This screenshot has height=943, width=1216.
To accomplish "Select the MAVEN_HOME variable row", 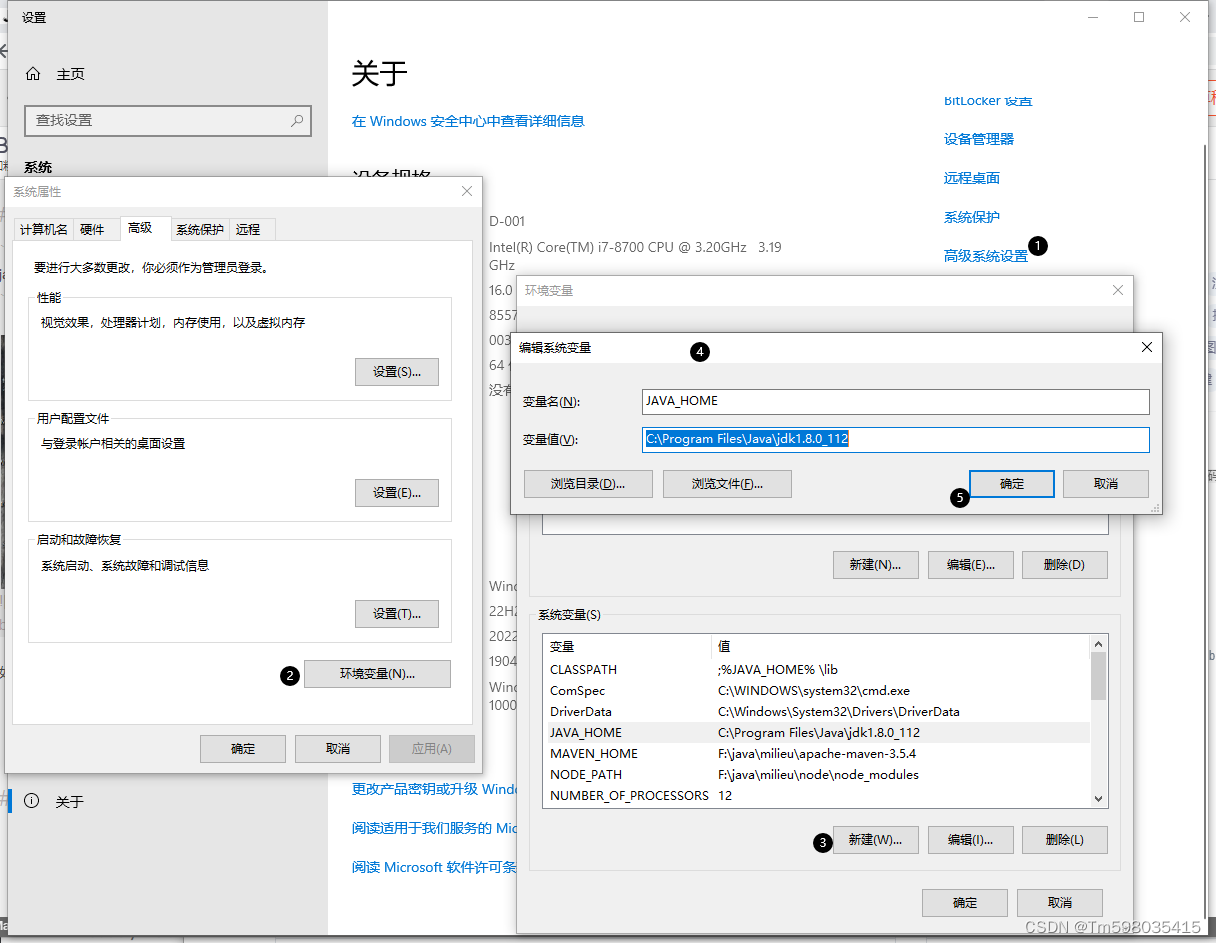I will coord(817,753).
